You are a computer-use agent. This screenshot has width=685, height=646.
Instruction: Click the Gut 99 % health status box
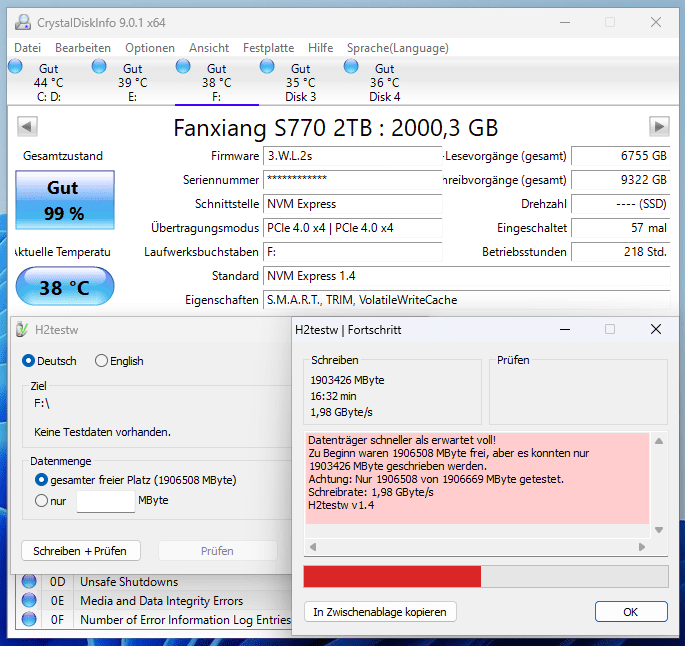[65, 200]
